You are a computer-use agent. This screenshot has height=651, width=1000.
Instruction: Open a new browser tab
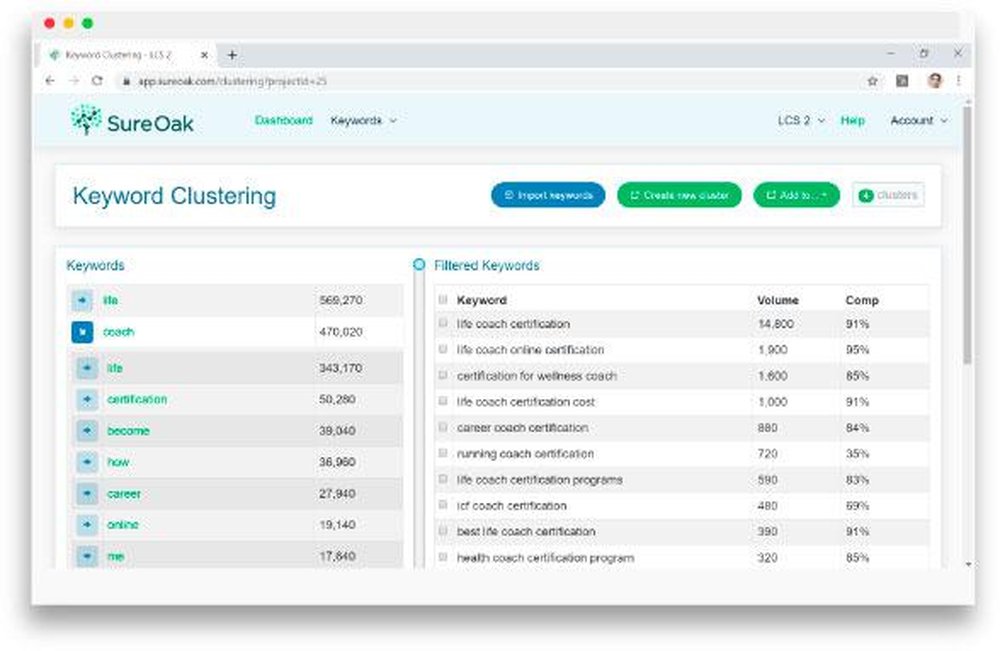click(232, 55)
